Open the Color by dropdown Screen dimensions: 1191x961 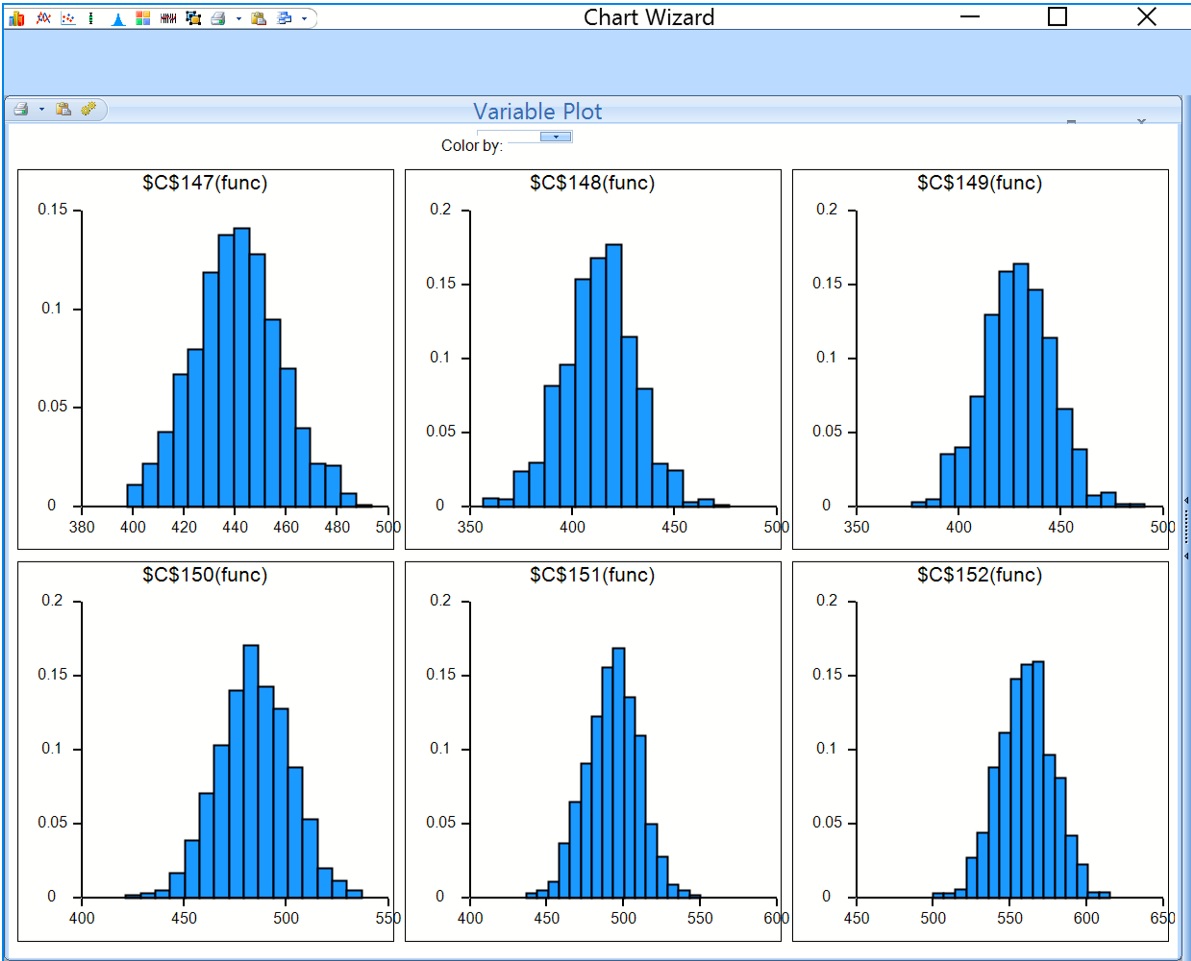coord(554,136)
